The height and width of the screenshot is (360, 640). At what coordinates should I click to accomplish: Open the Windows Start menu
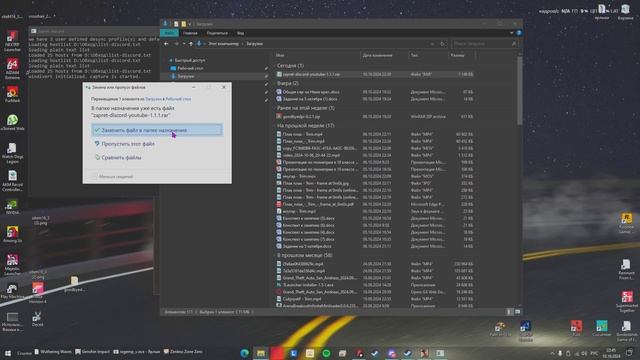tap(7, 353)
